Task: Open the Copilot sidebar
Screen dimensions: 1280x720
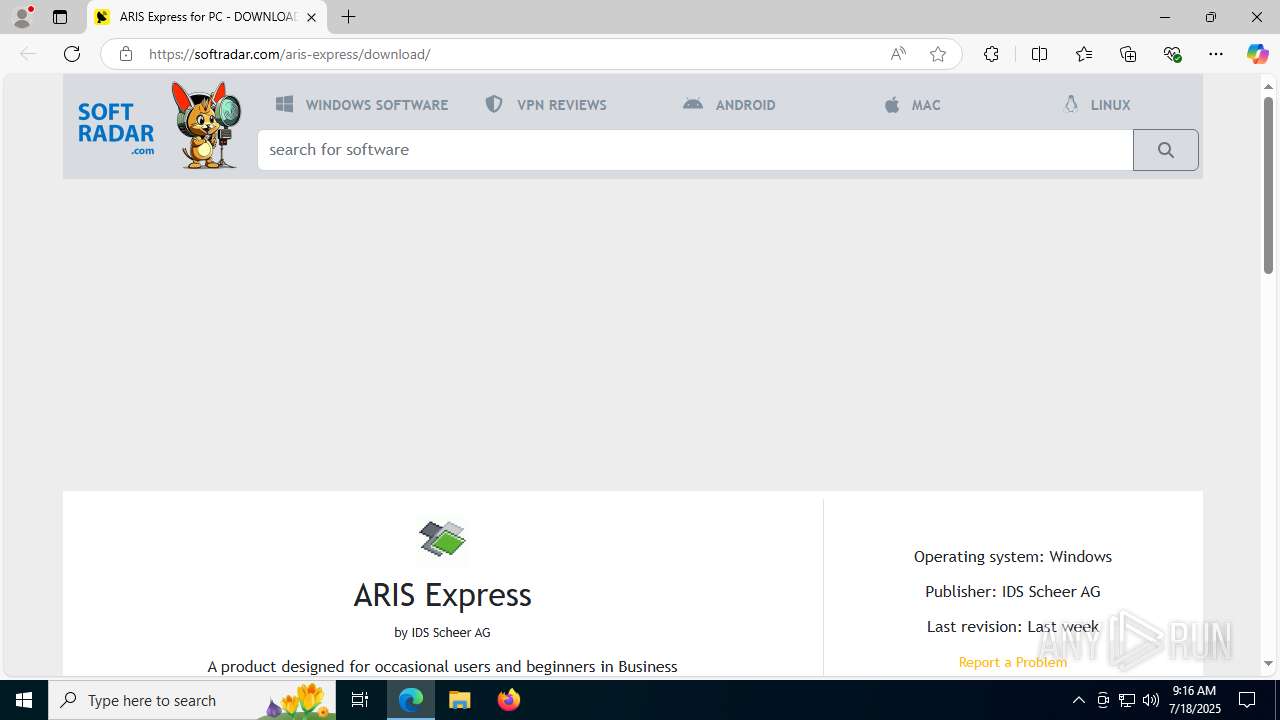Action: (1257, 54)
